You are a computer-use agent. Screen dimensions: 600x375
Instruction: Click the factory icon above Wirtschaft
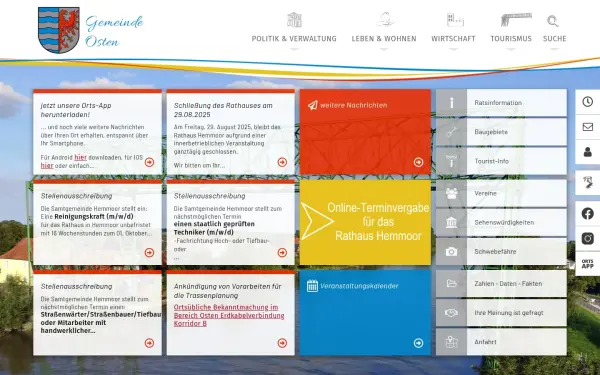pyautogui.click(x=455, y=20)
